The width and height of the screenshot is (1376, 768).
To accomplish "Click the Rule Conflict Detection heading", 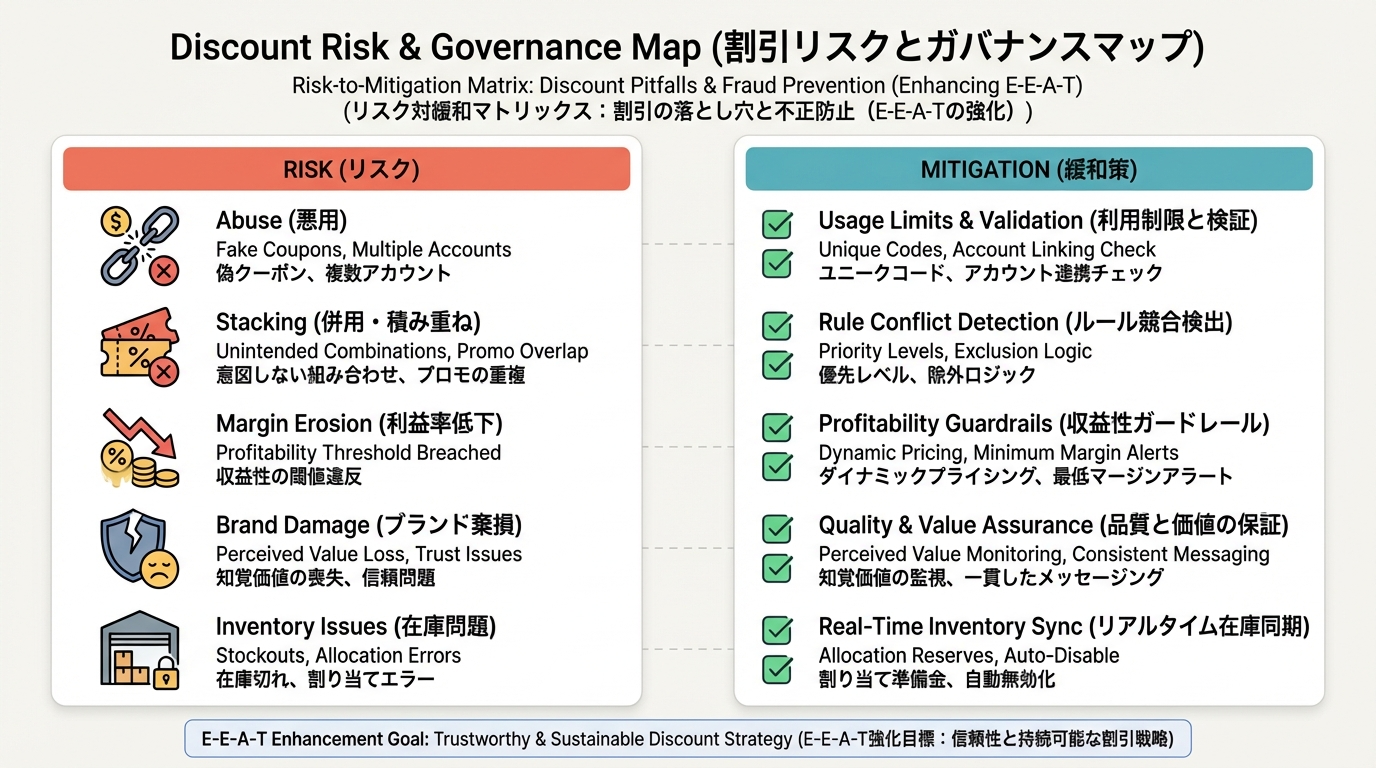I will (x=1025, y=322).
